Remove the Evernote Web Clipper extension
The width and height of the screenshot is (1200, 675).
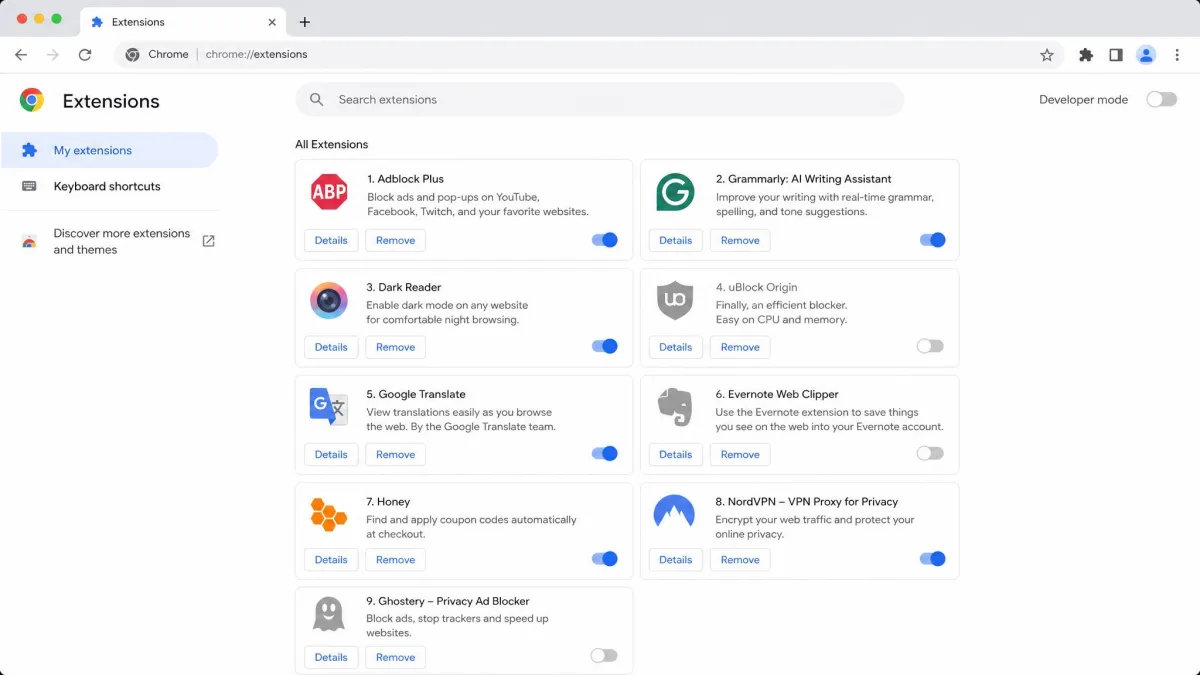point(740,454)
